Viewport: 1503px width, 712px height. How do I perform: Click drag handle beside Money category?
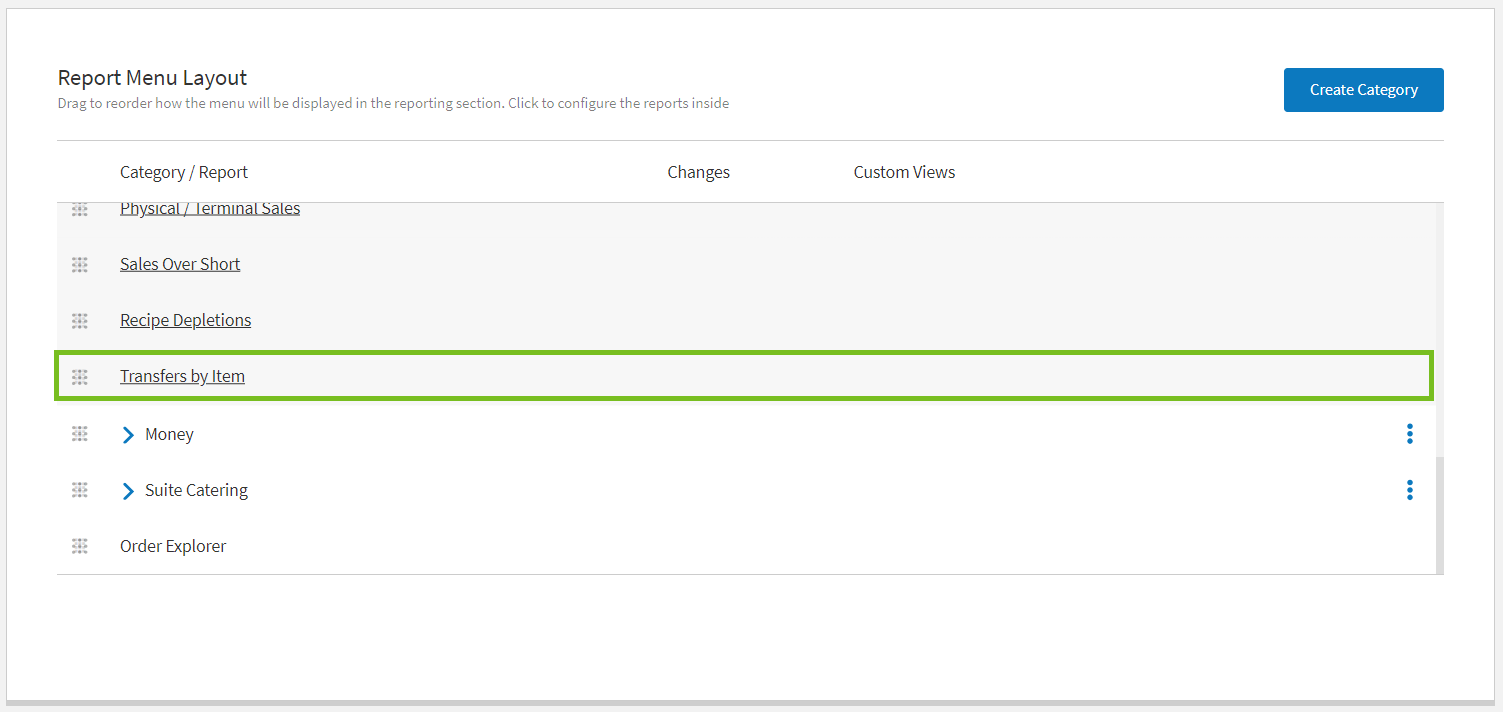(80, 434)
